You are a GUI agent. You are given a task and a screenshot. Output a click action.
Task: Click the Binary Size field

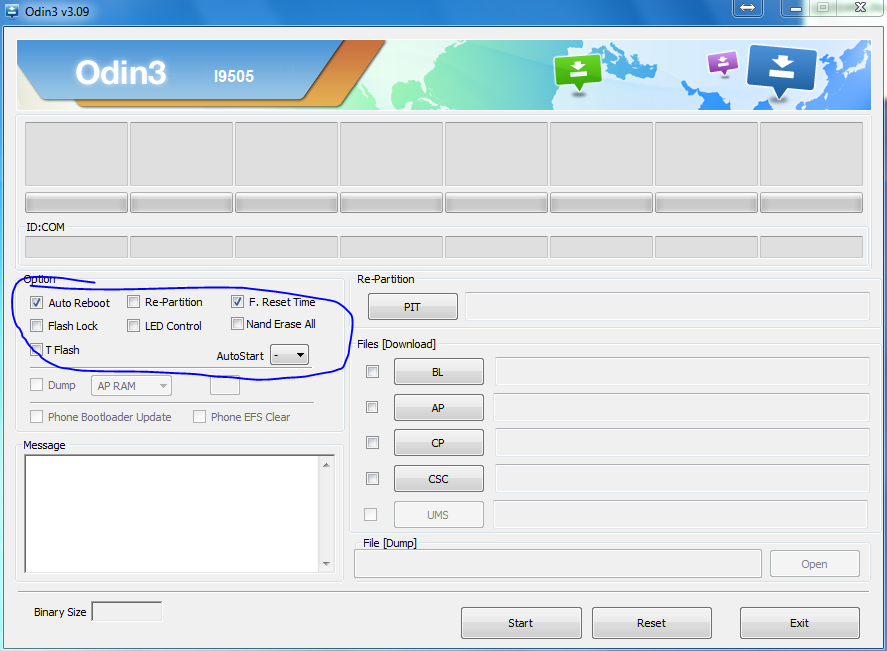tap(127, 611)
